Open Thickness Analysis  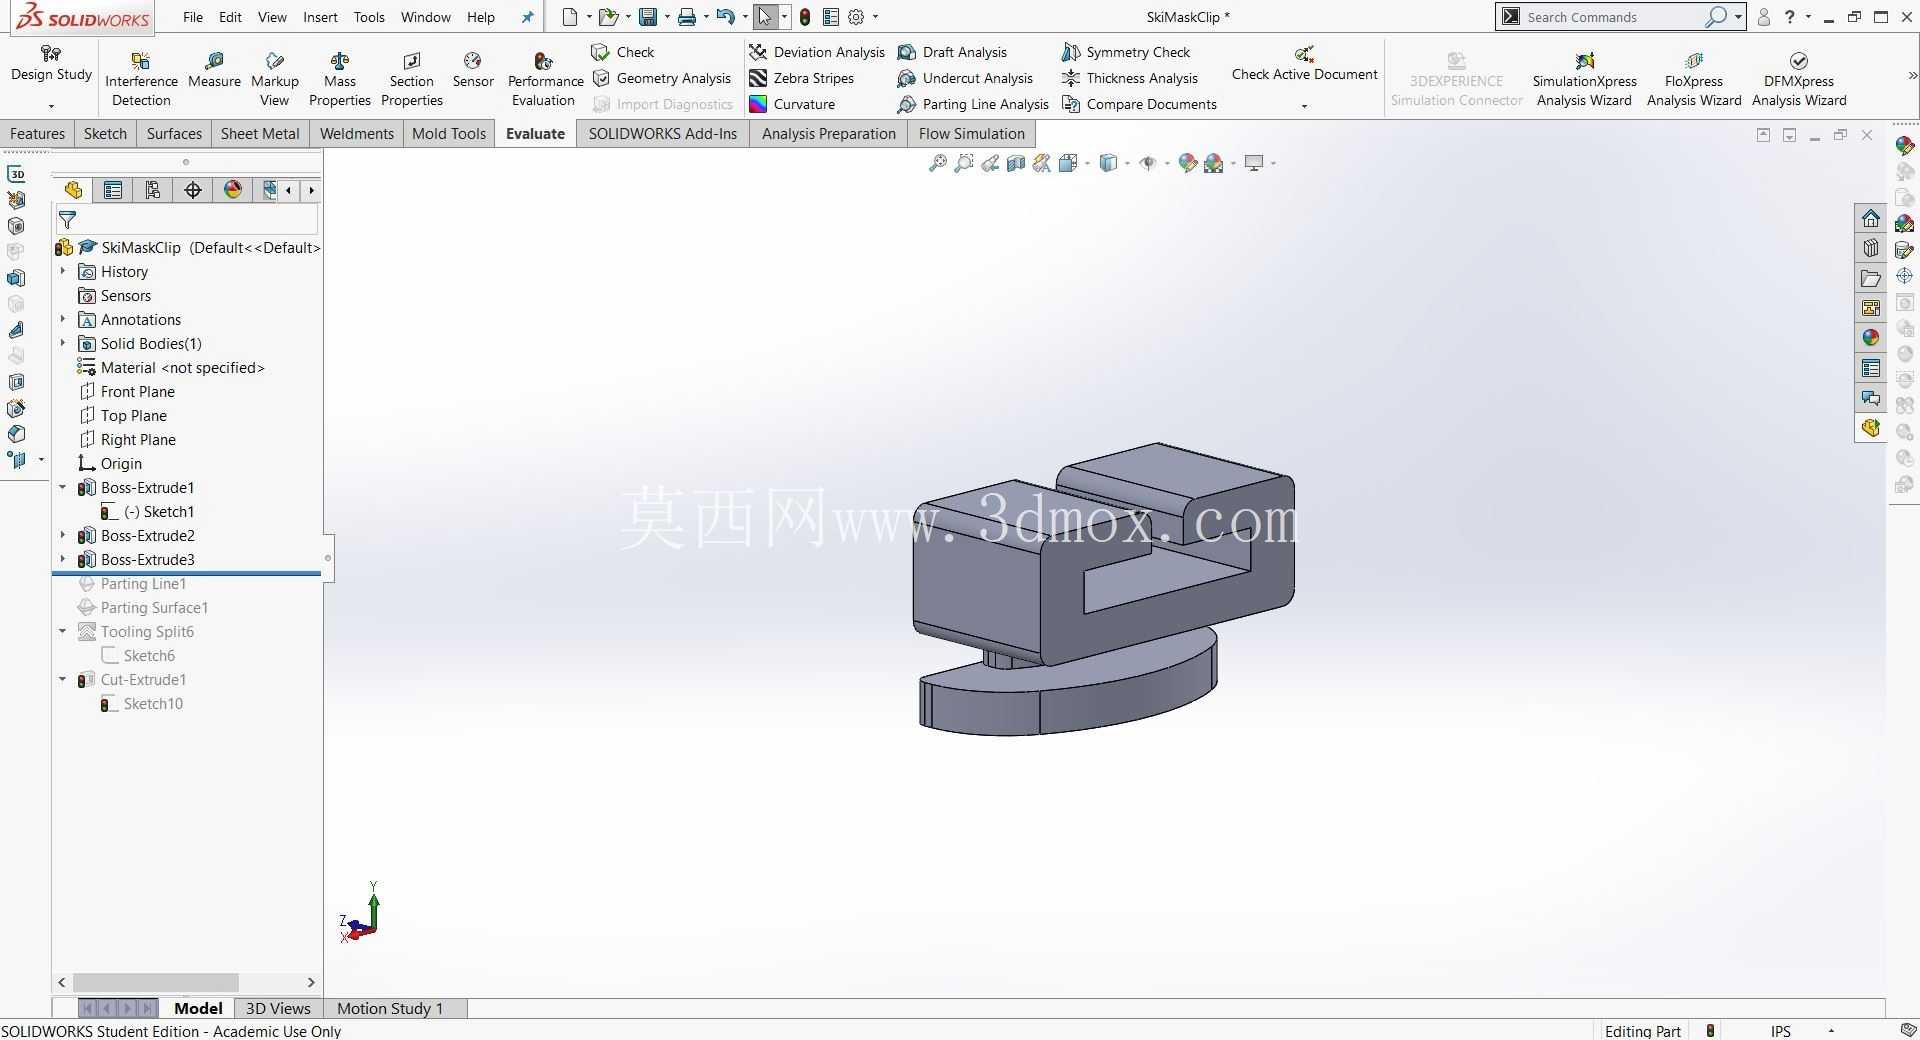pyautogui.click(x=1130, y=78)
